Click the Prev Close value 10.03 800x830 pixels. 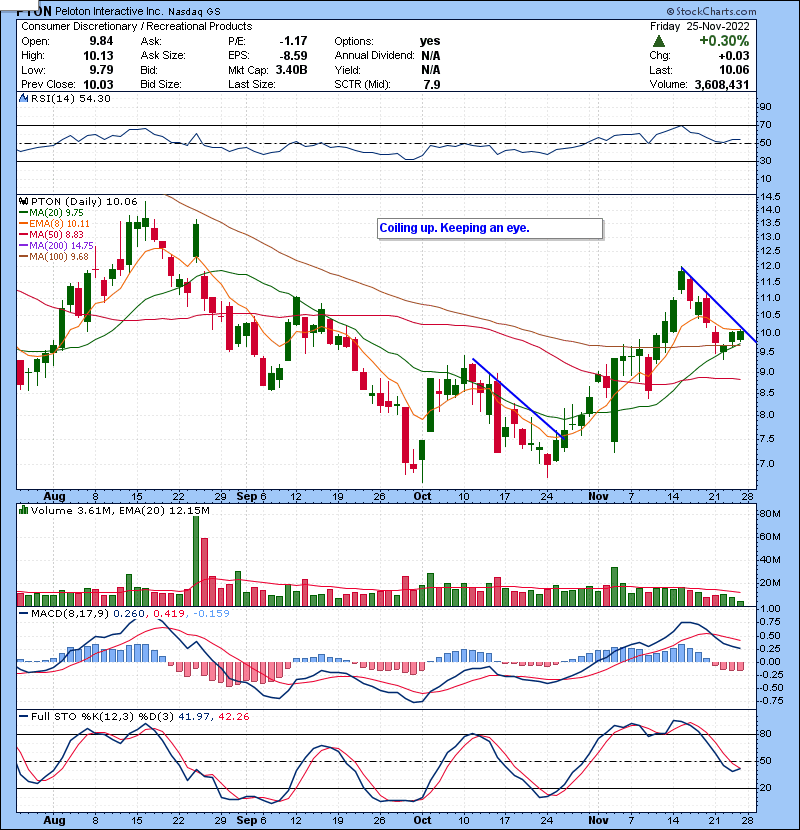pyautogui.click(x=98, y=84)
